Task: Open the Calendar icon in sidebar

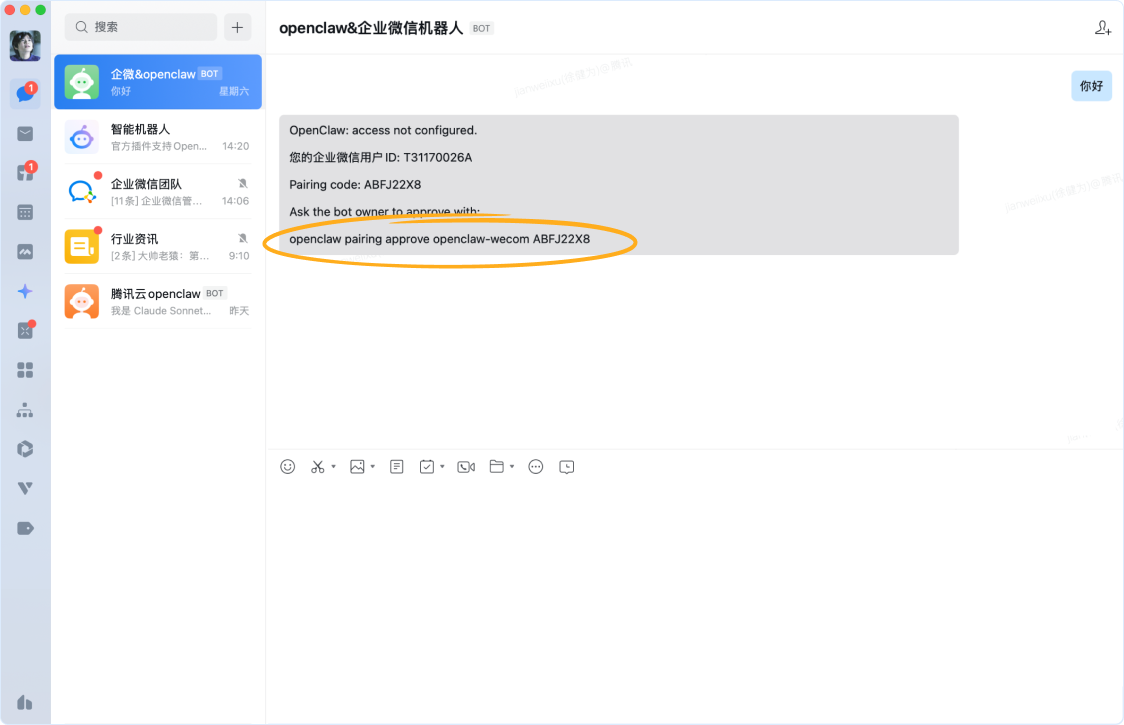Action: pos(25,212)
